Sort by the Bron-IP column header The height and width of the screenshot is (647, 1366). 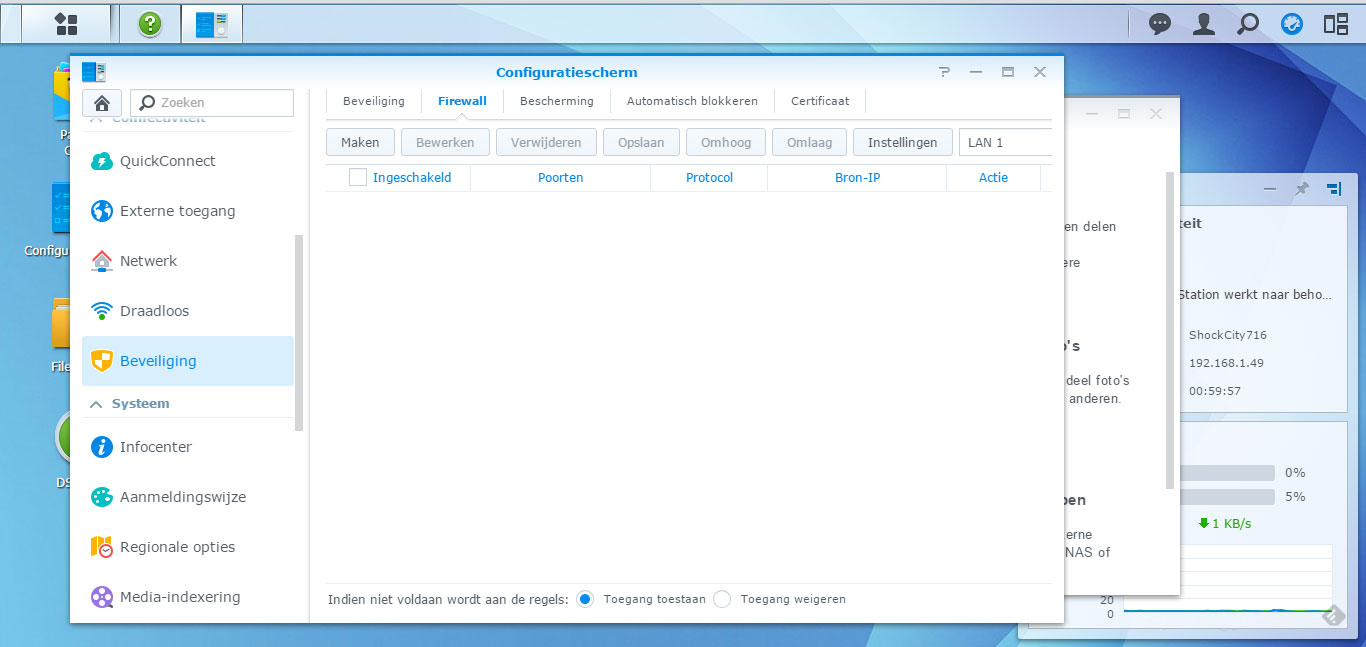click(857, 177)
